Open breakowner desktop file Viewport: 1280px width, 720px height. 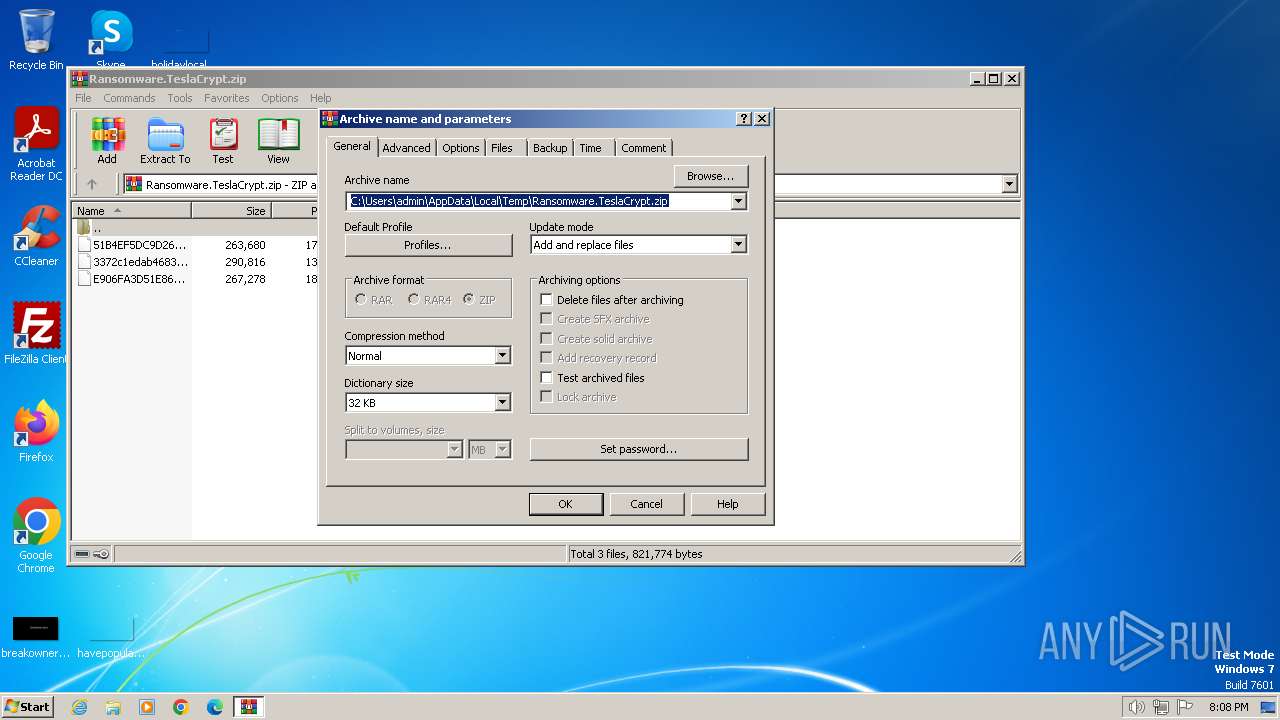[36, 637]
